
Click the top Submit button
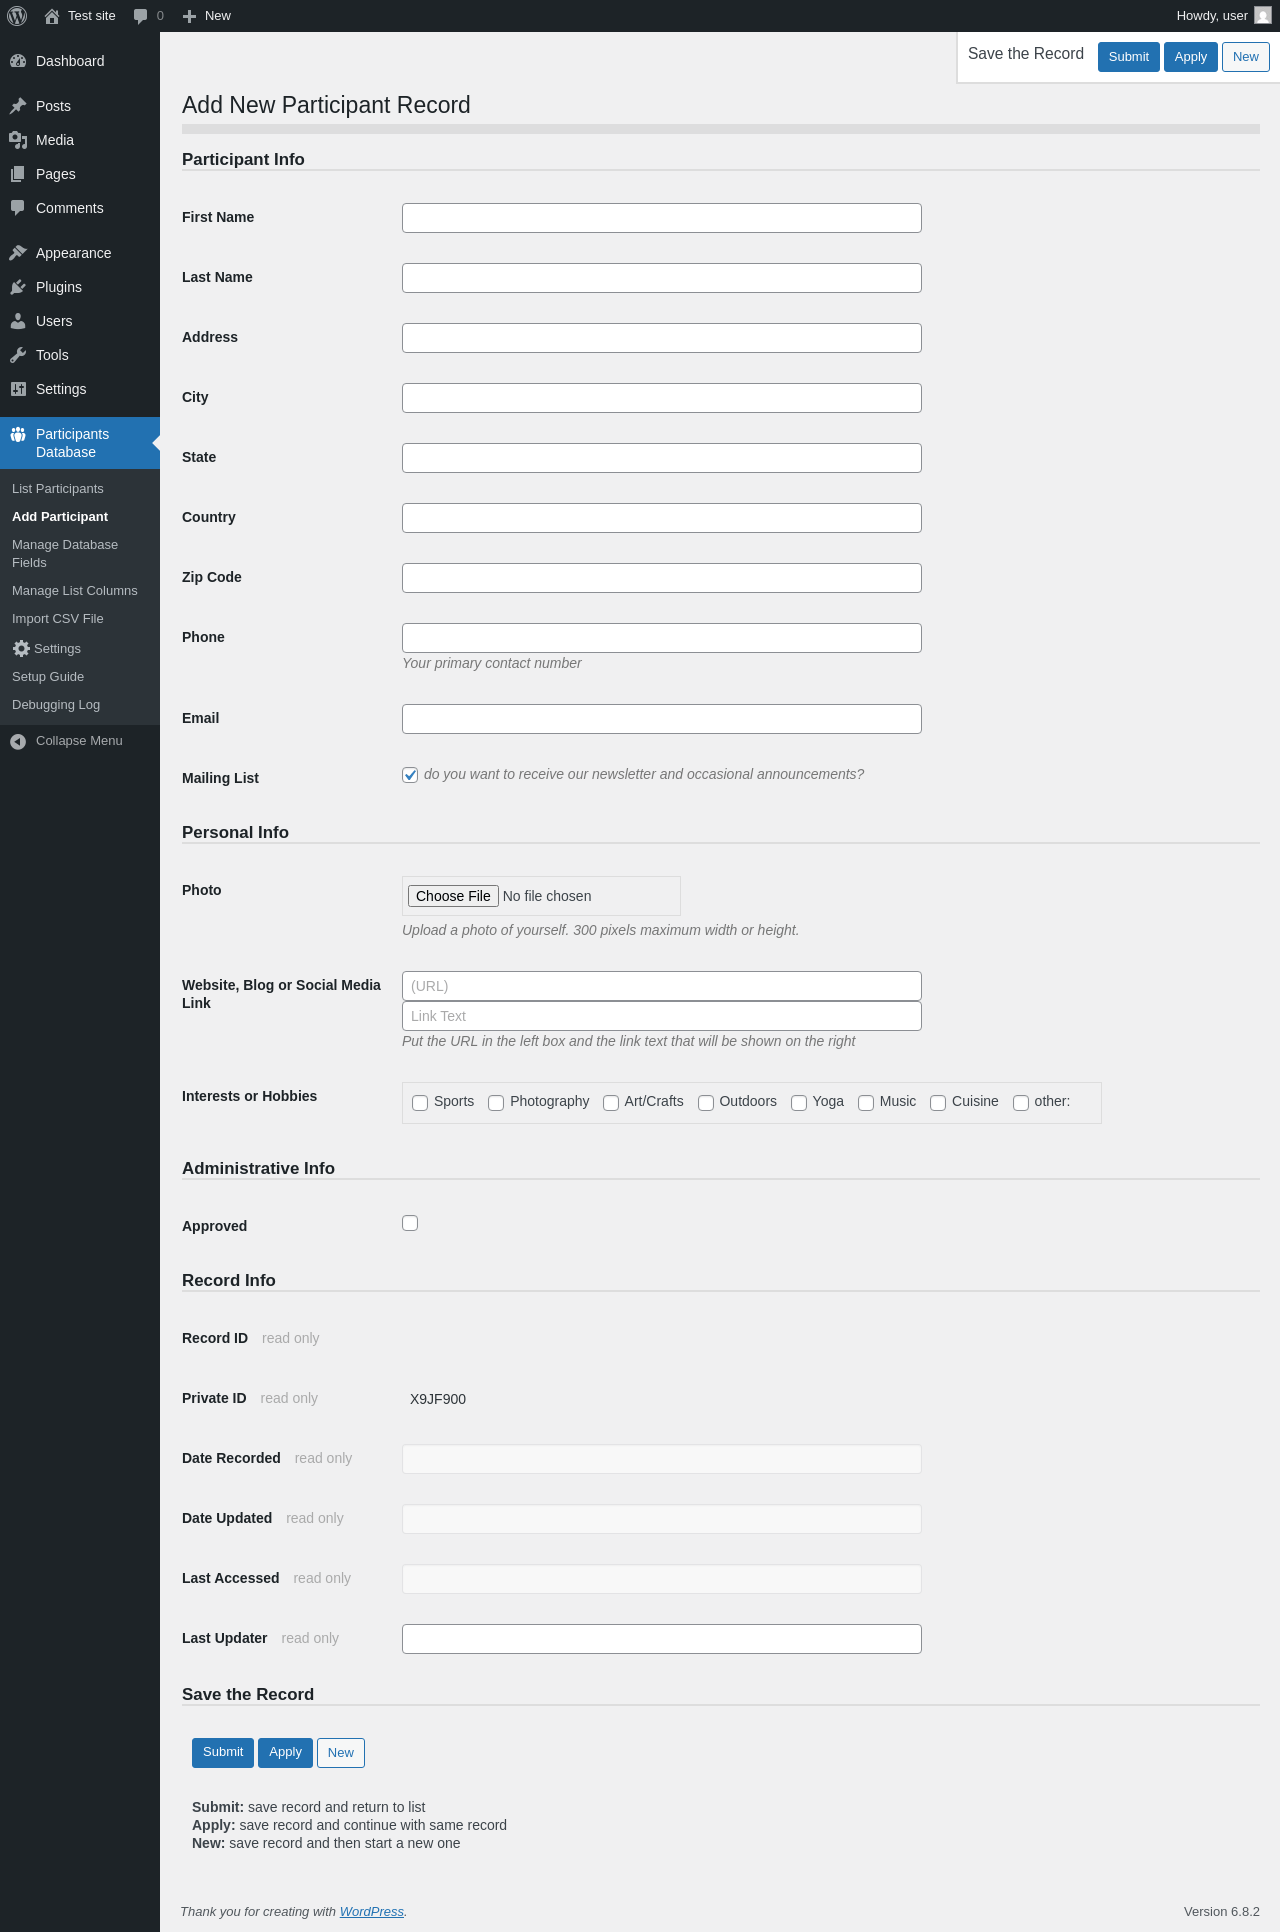1129,57
